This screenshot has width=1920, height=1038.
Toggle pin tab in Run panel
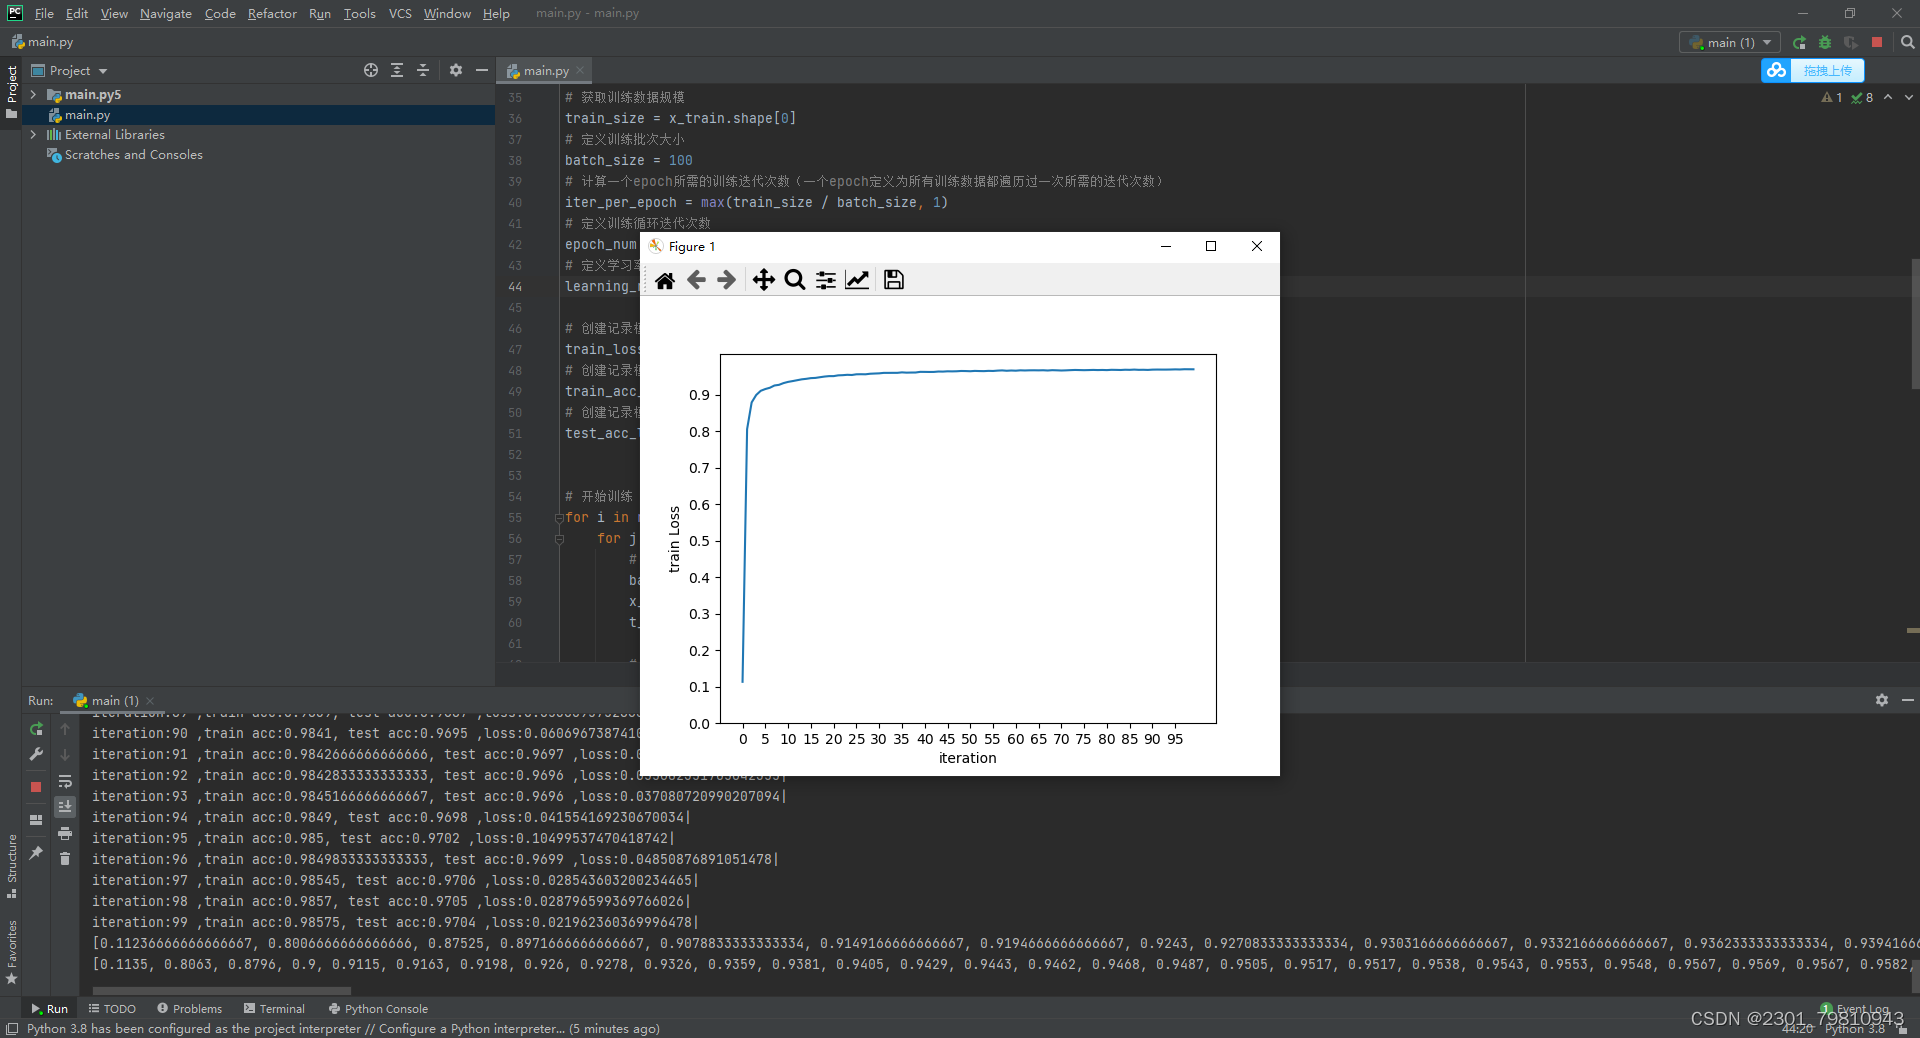pos(36,853)
